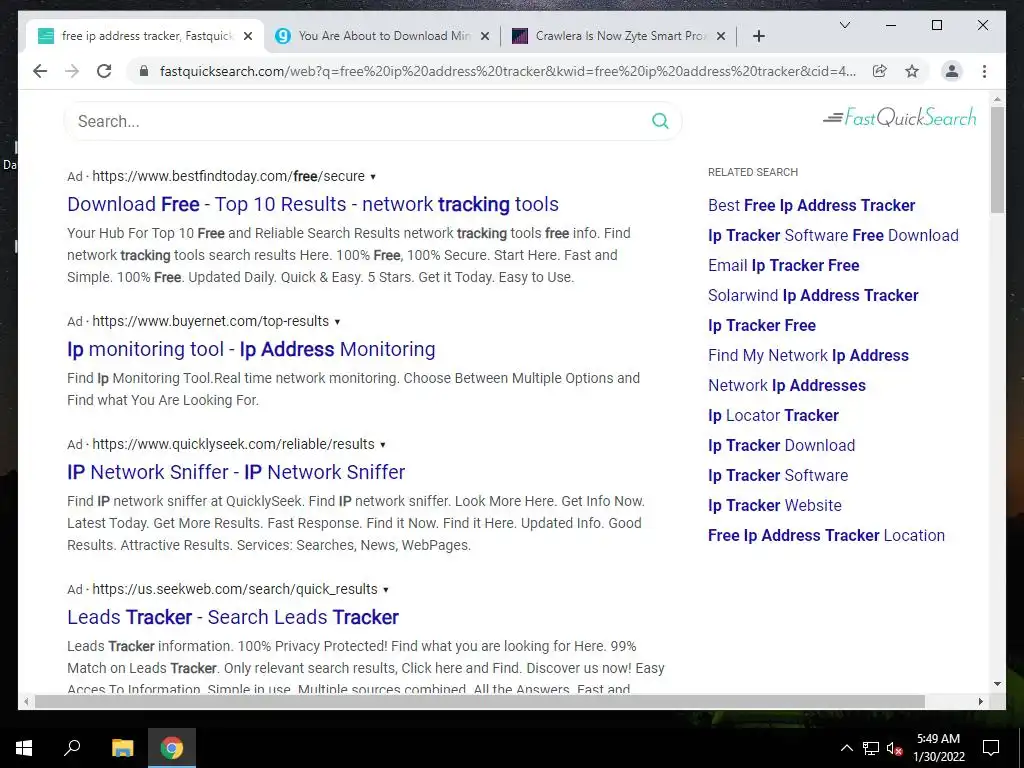Open the notification center icon
The height and width of the screenshot is (768, 1024).
click(991, 748)
